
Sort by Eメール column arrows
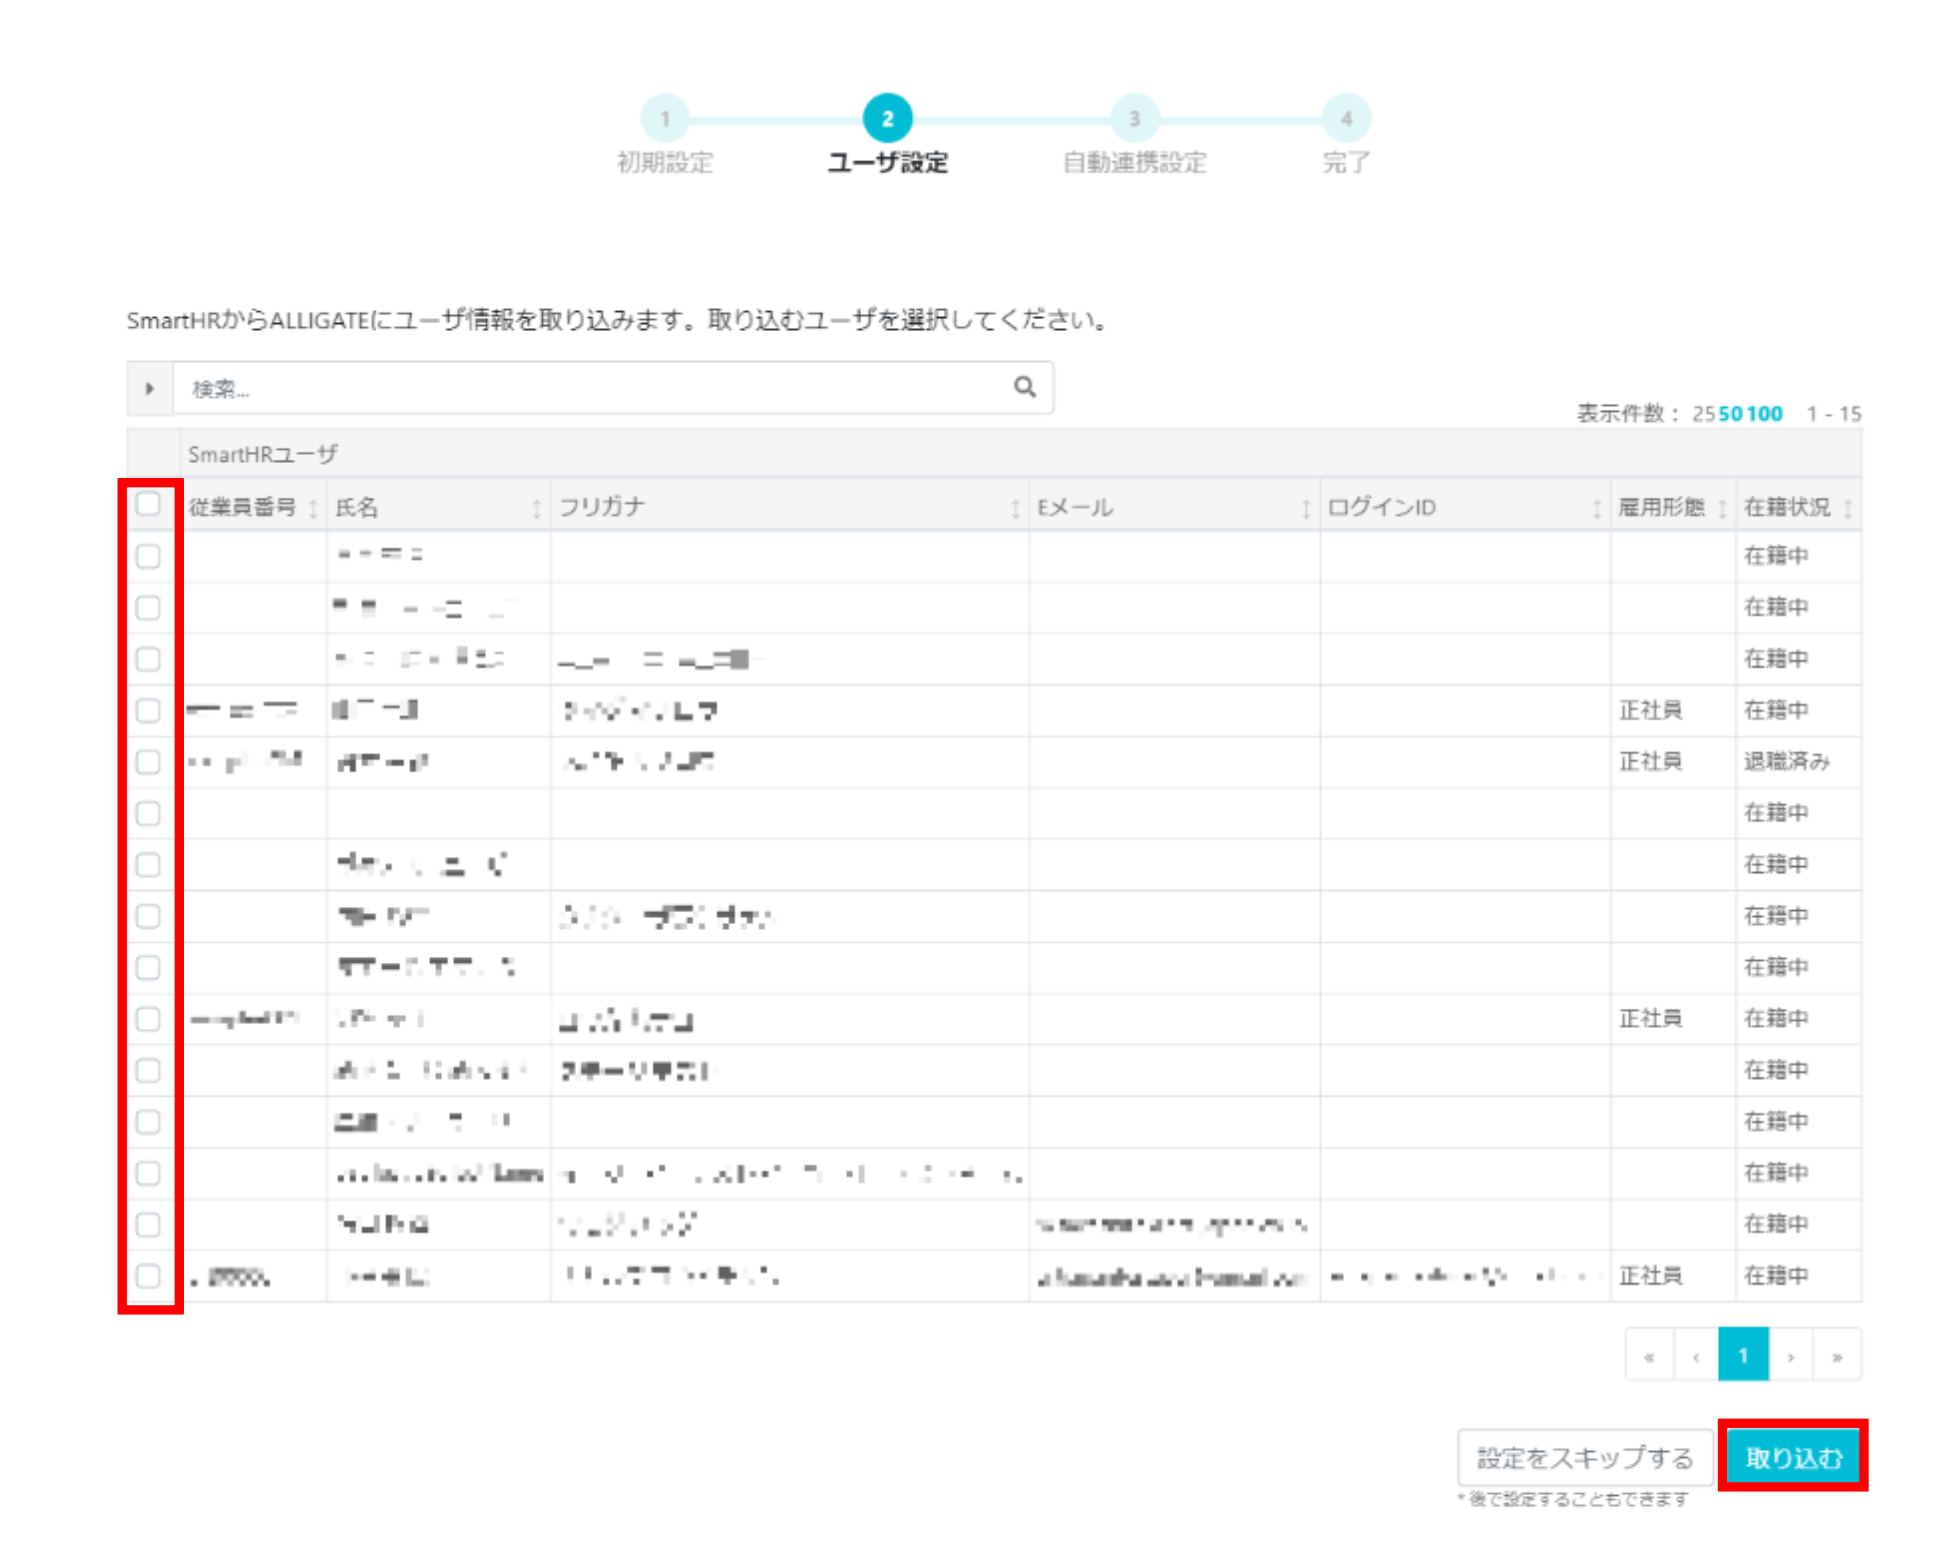(x=1305, y=509)
